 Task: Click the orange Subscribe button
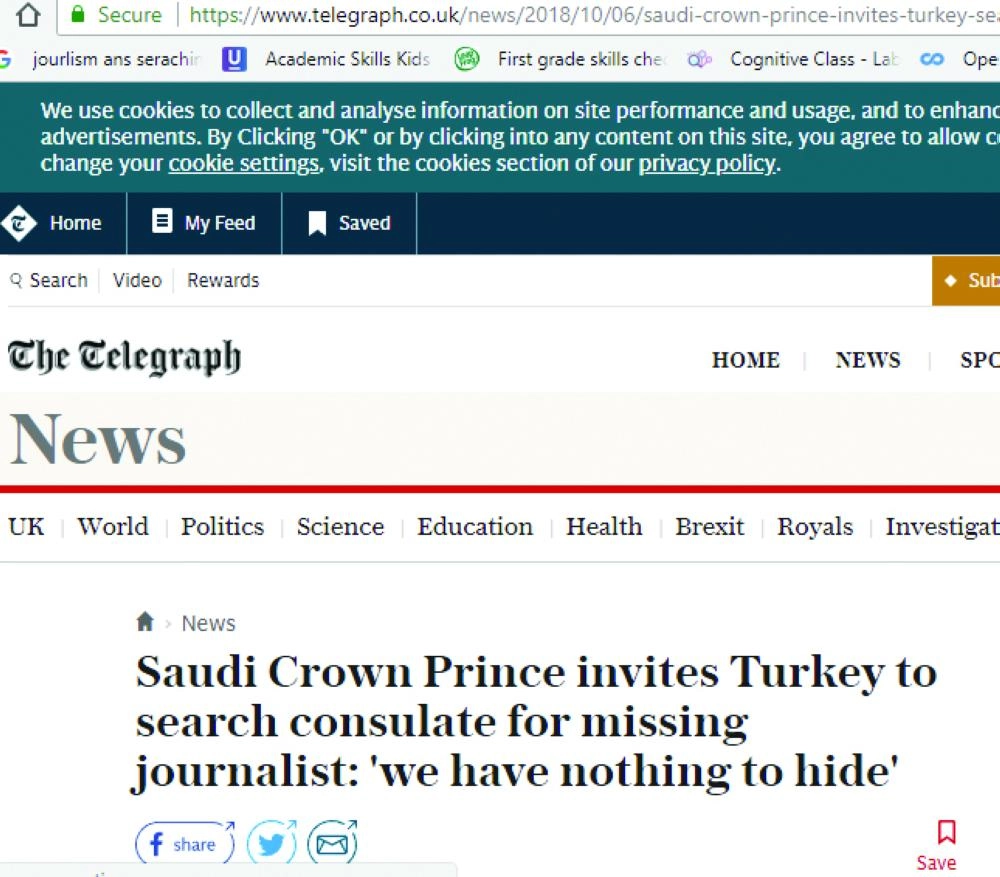point(975,281)
